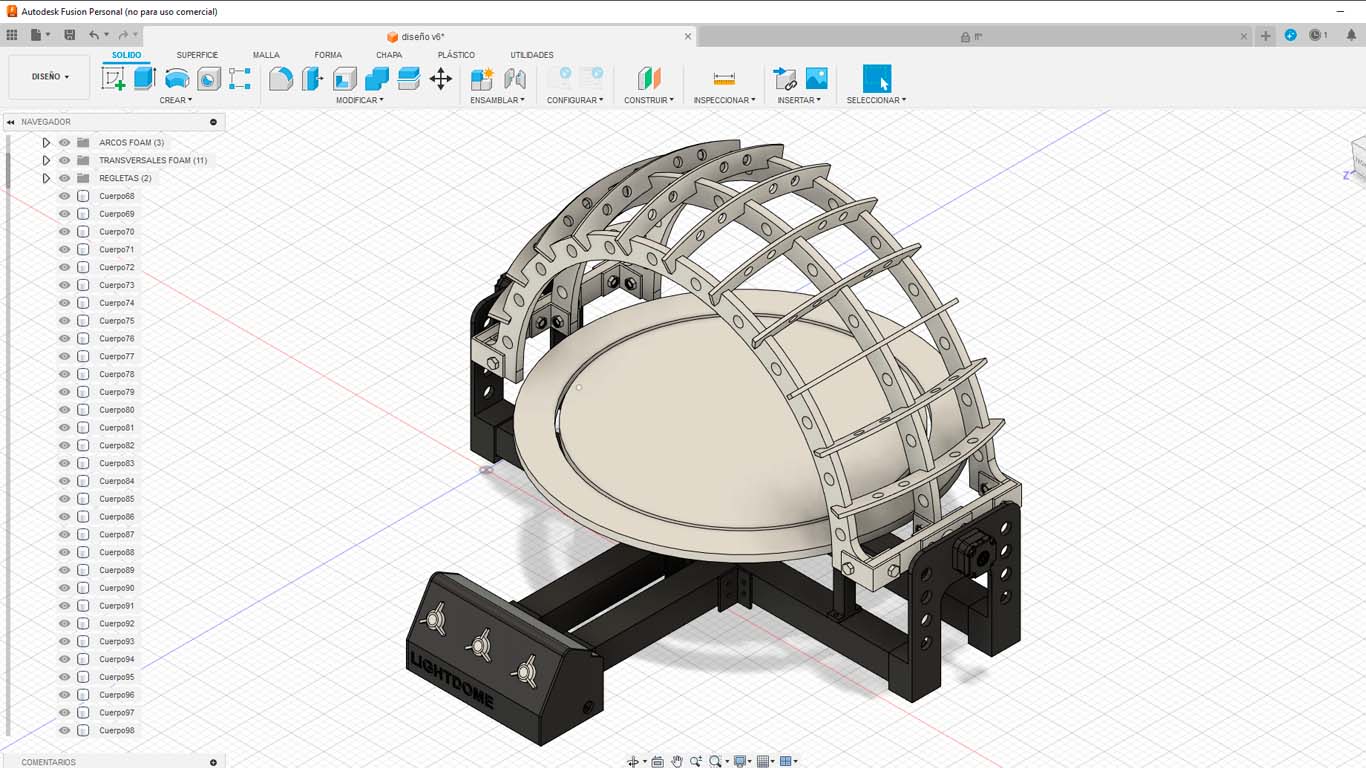Click the Undo arrow

click(x=94, y=35)
